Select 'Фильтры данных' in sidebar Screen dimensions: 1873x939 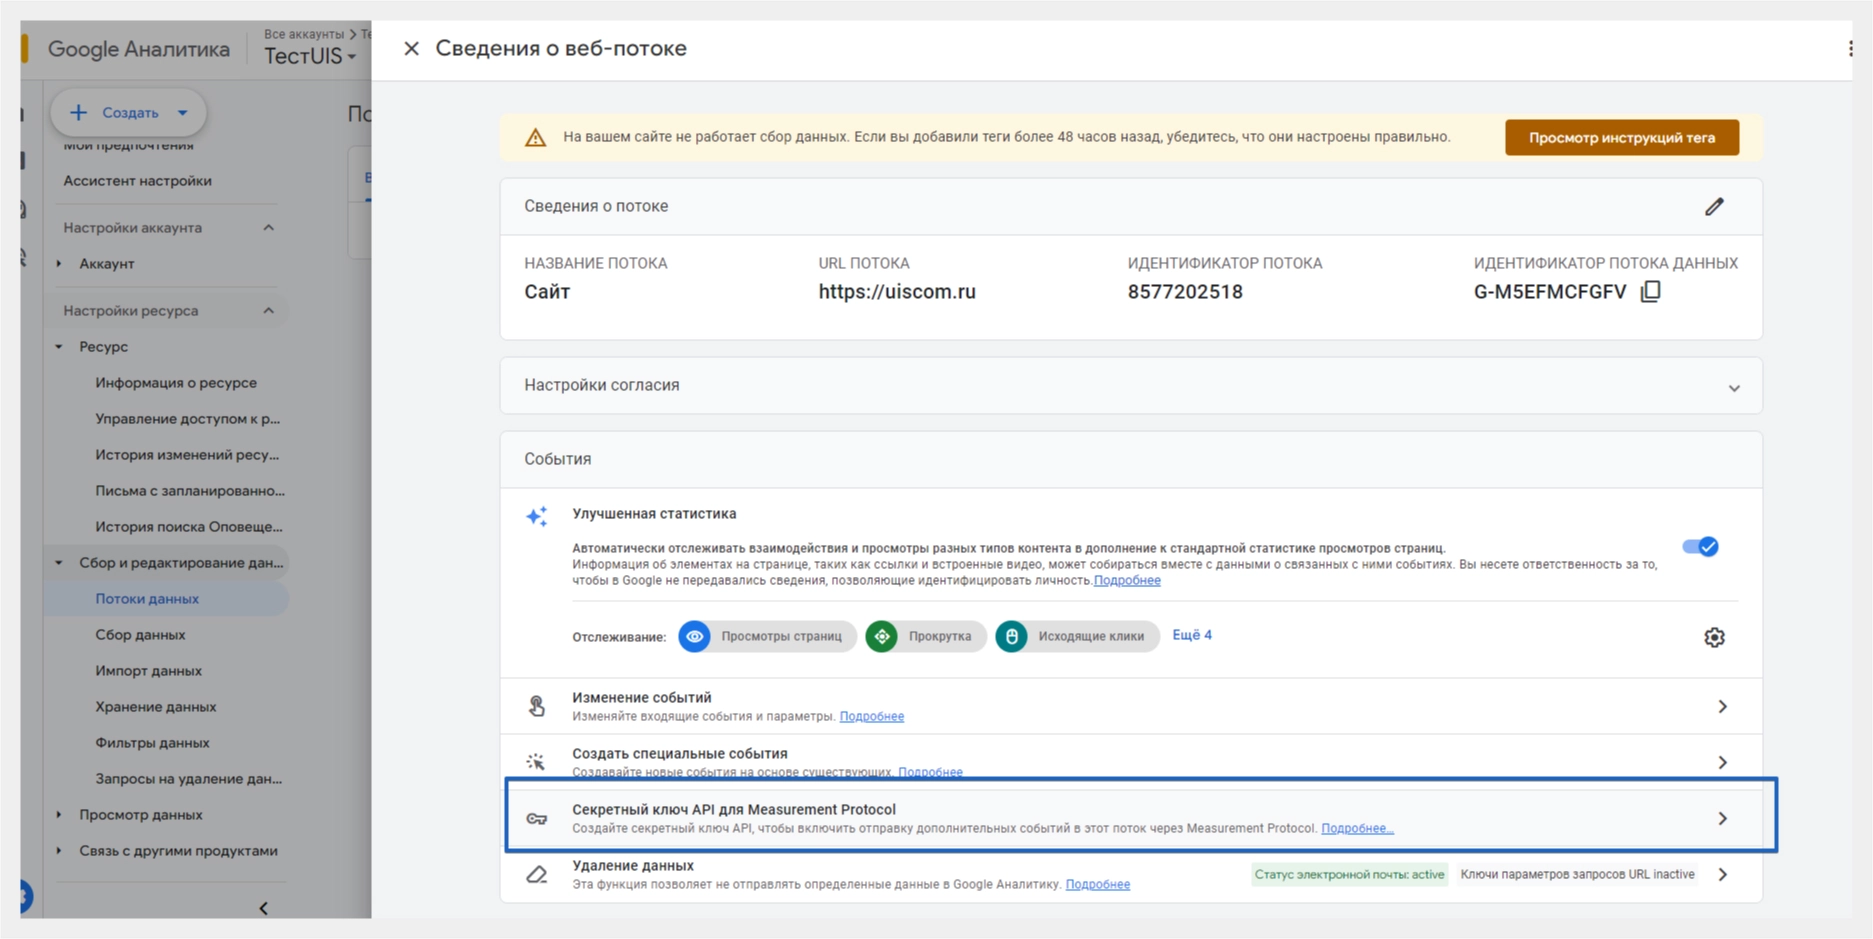[x=152, y=743]
